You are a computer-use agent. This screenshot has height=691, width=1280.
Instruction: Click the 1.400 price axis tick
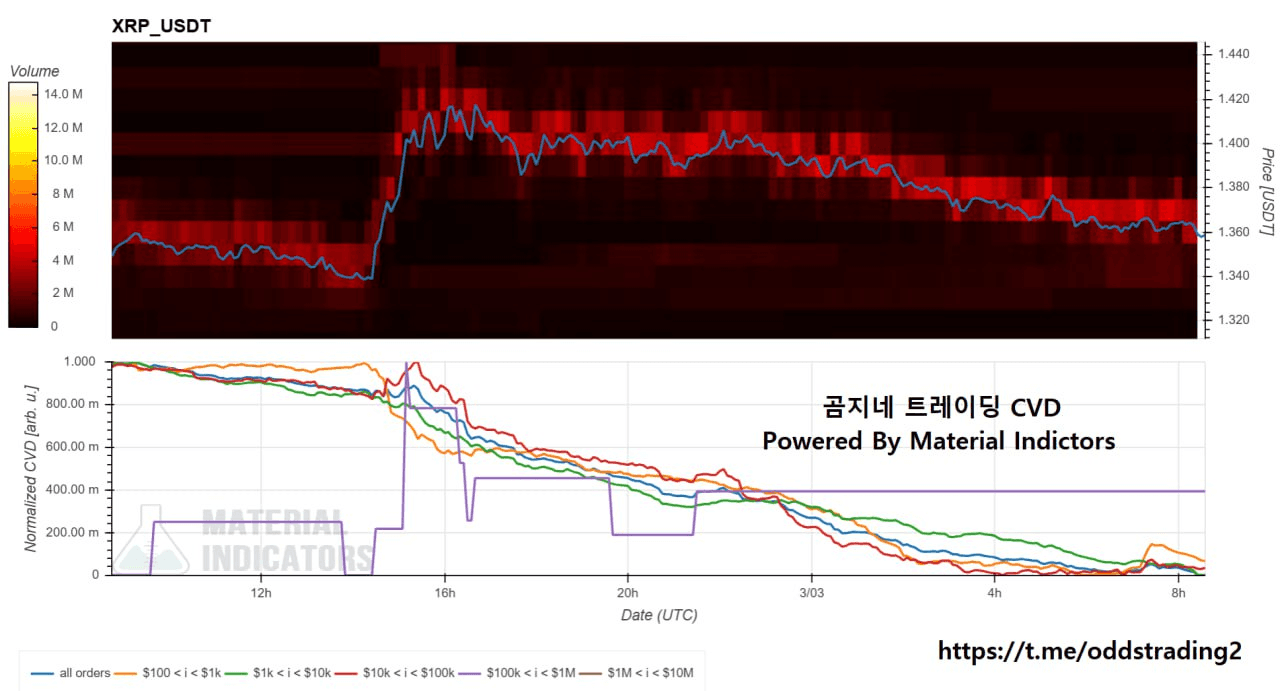tap(1235, 143)
